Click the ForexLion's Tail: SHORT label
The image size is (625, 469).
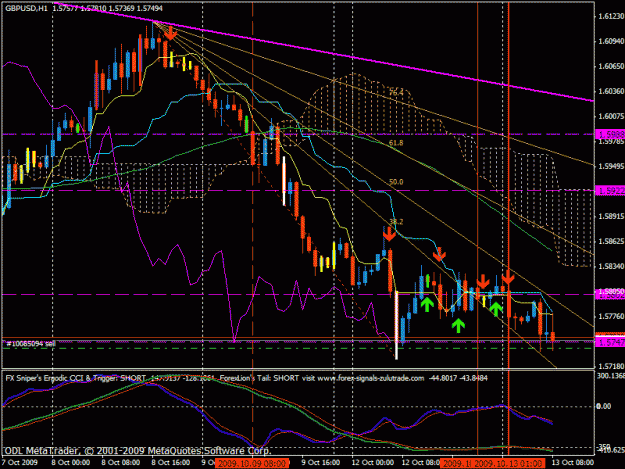click(259, 378)
